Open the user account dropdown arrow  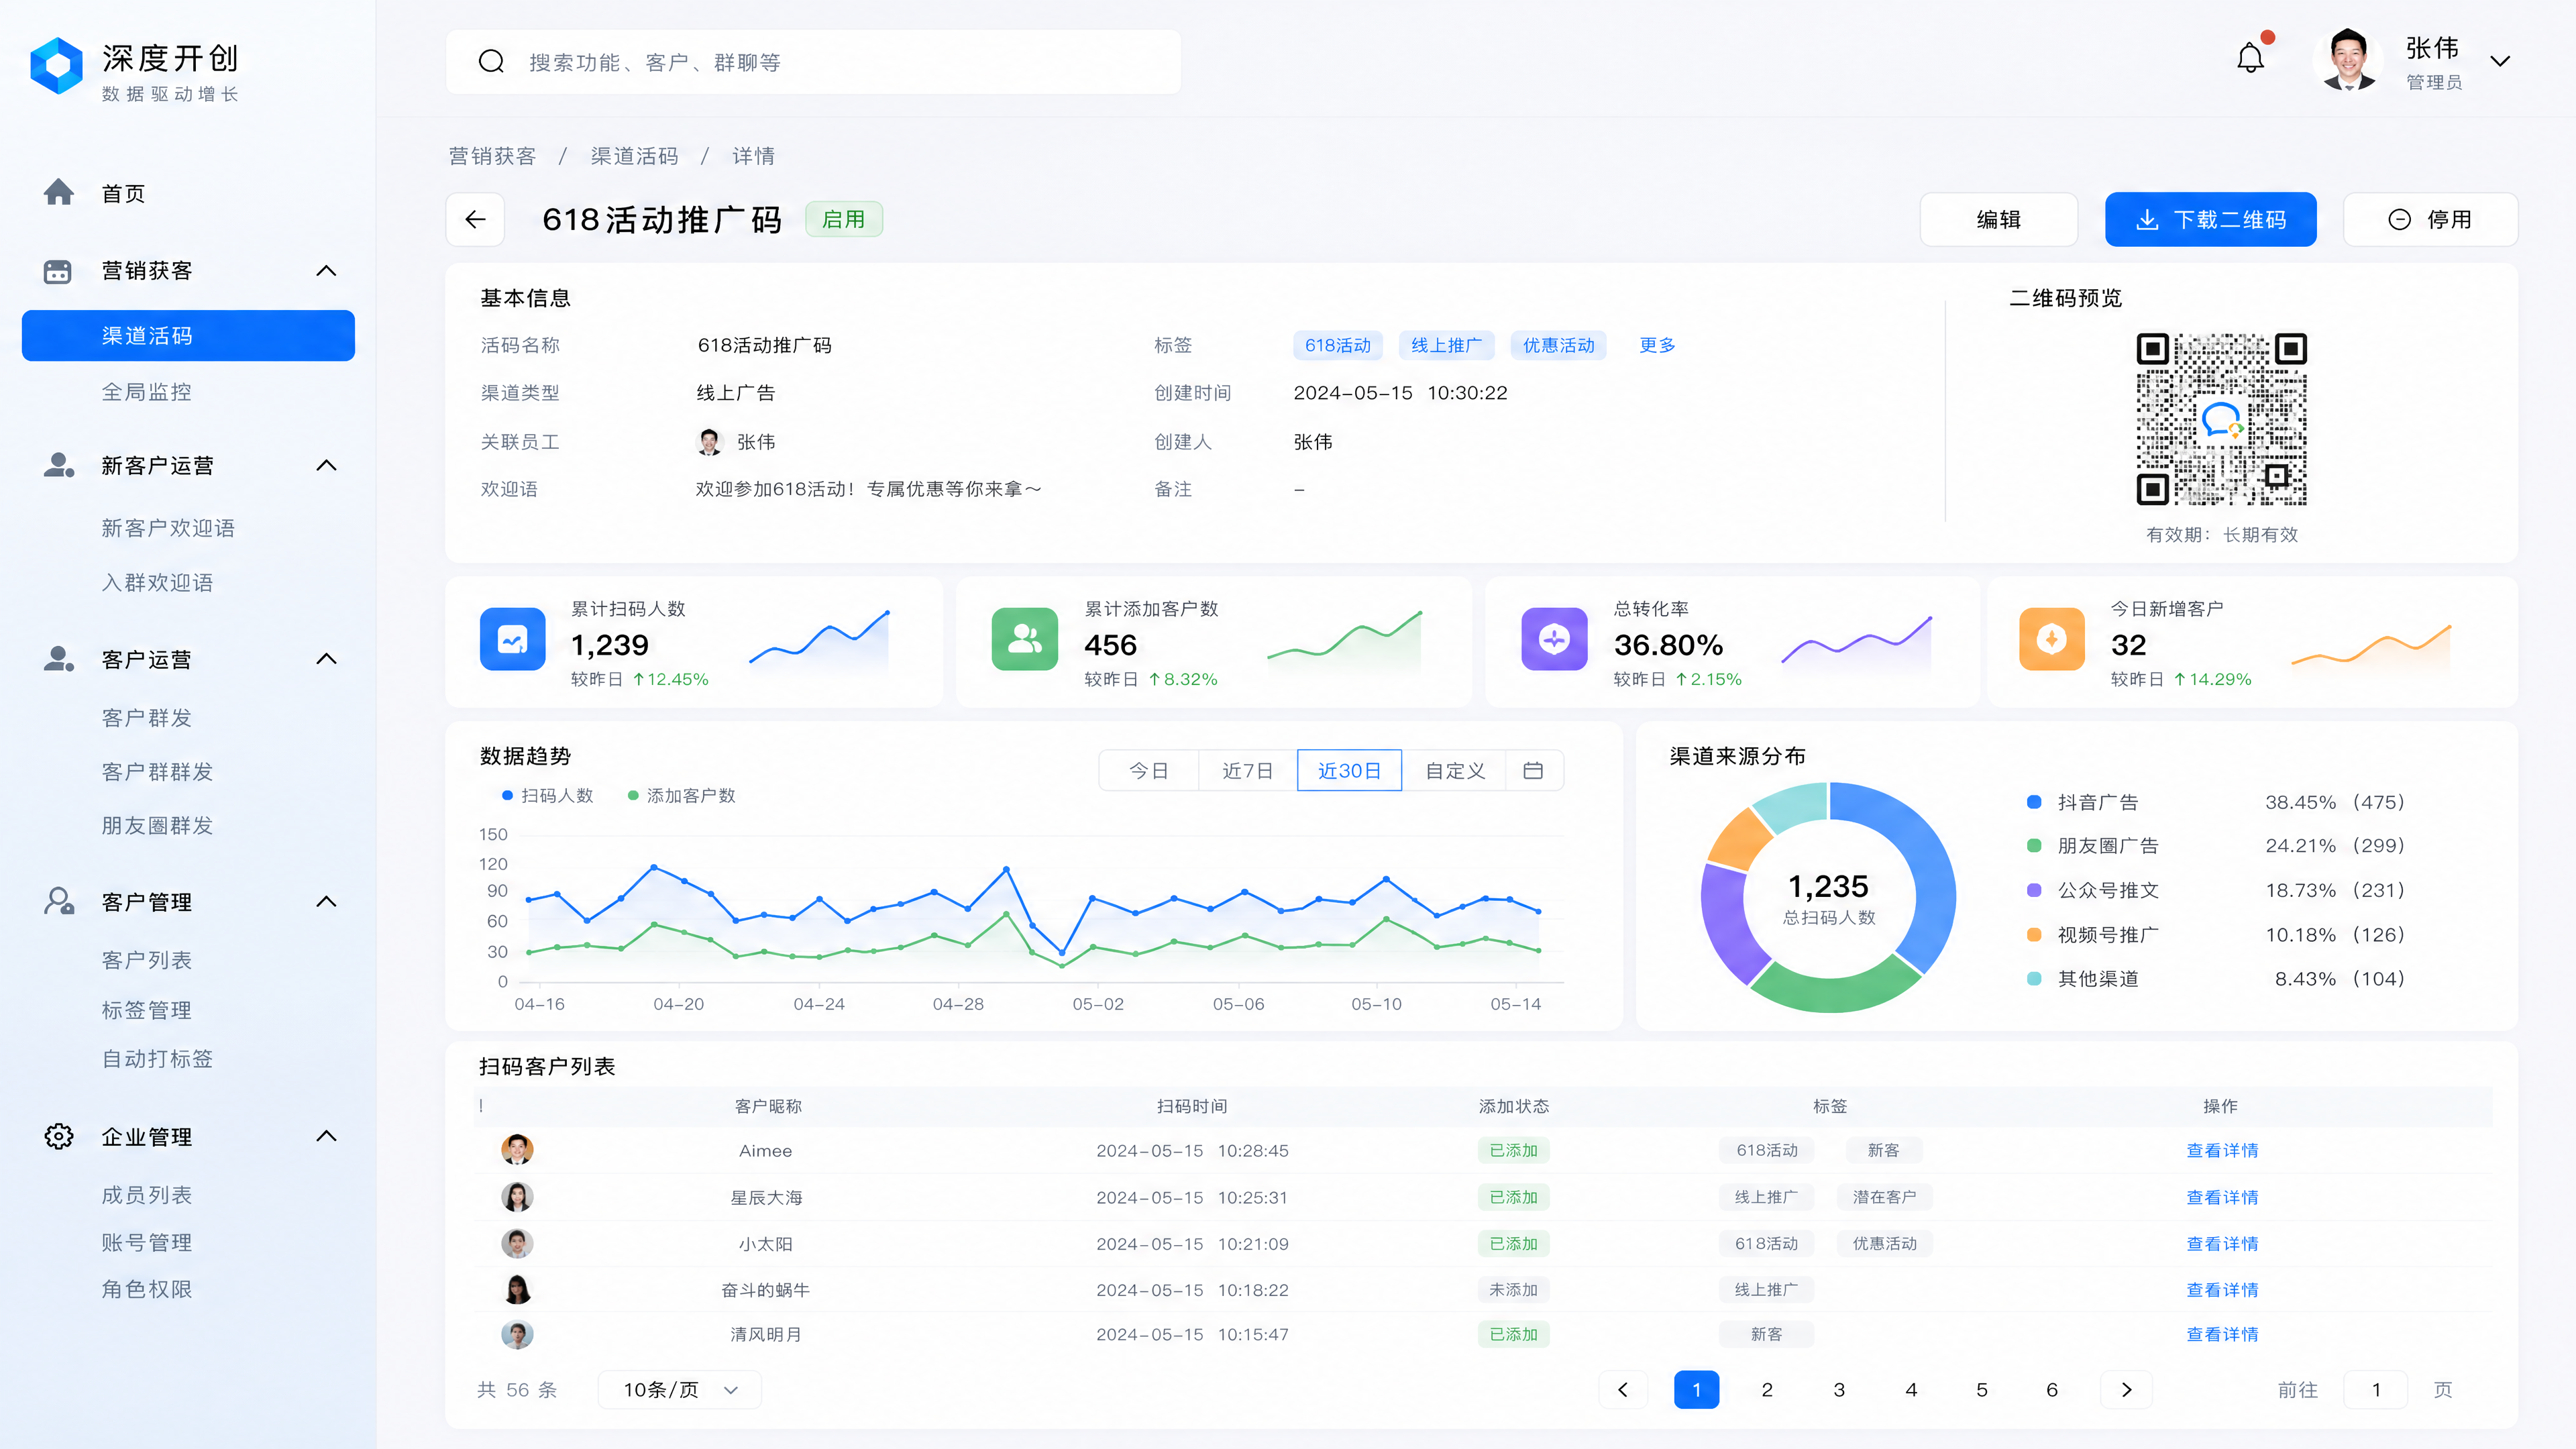[2500, 61]
